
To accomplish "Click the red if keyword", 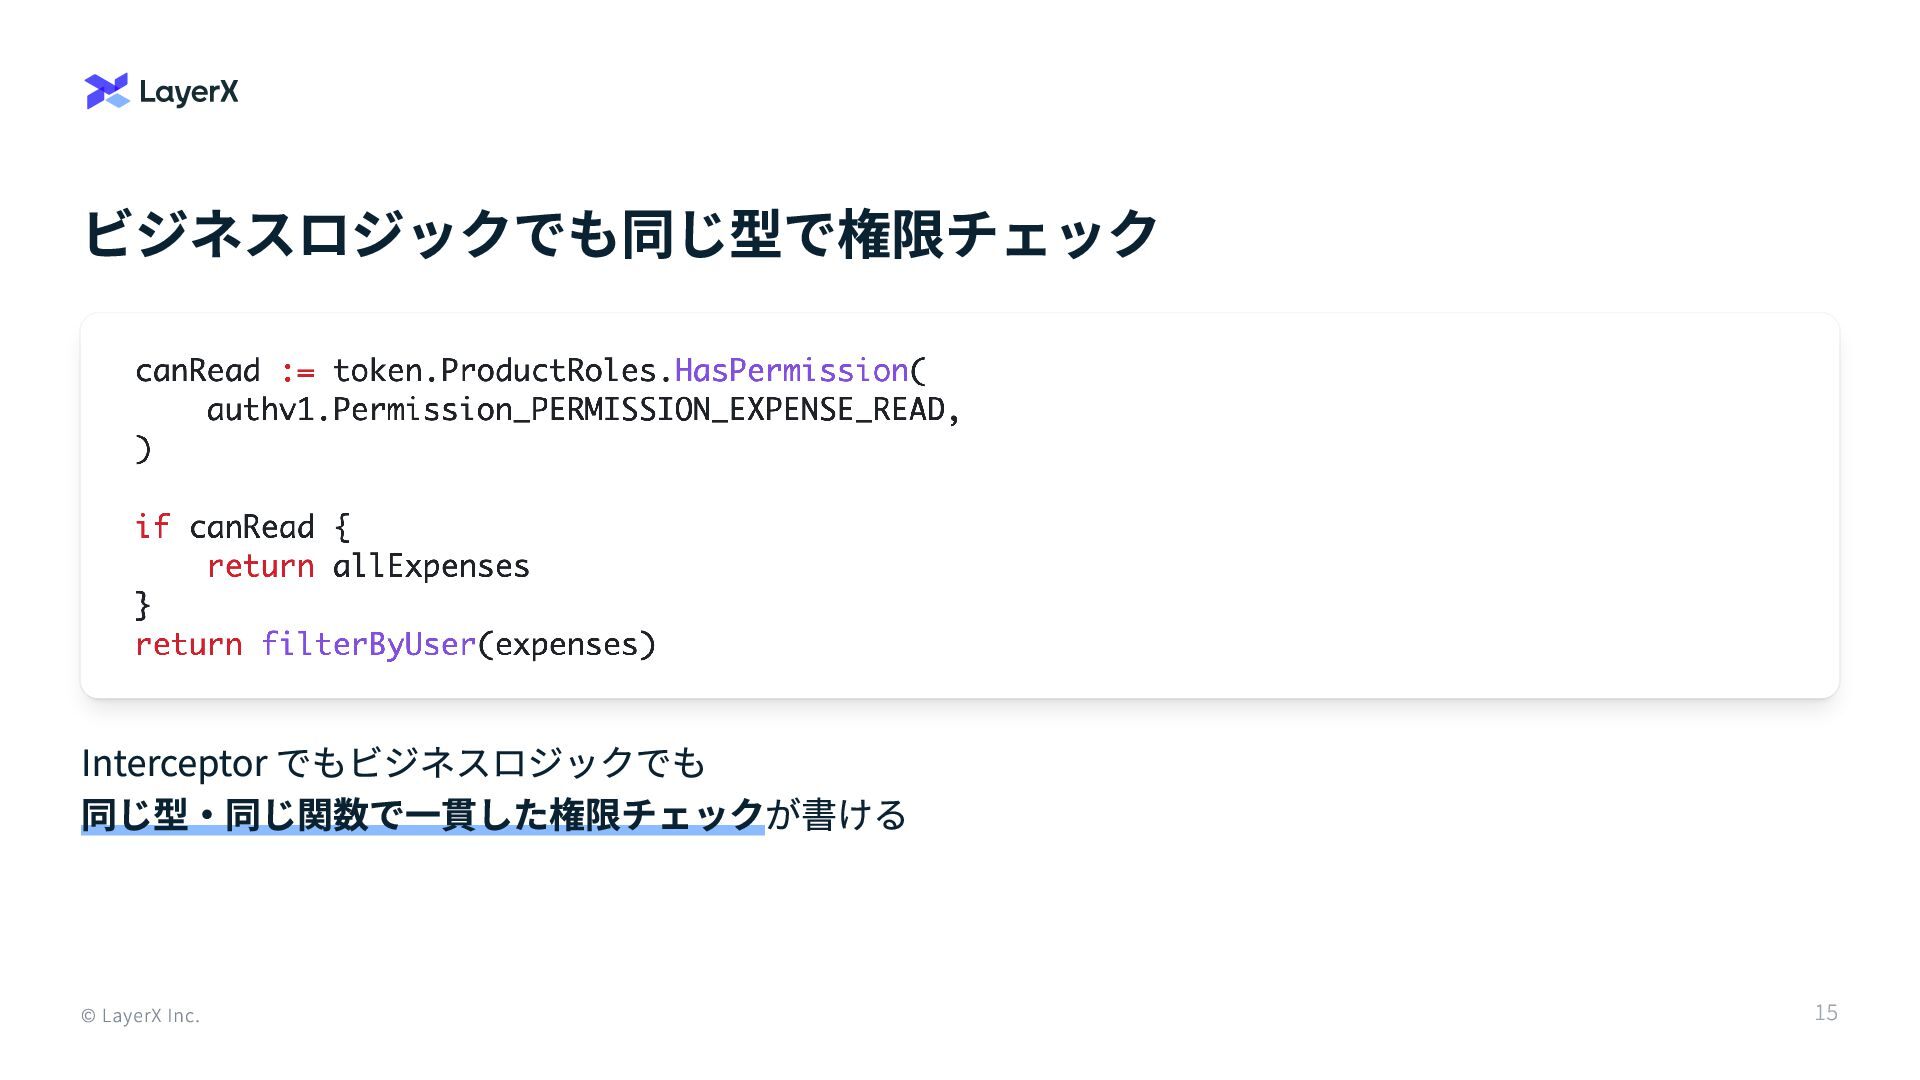I will (x=152, y=527).
